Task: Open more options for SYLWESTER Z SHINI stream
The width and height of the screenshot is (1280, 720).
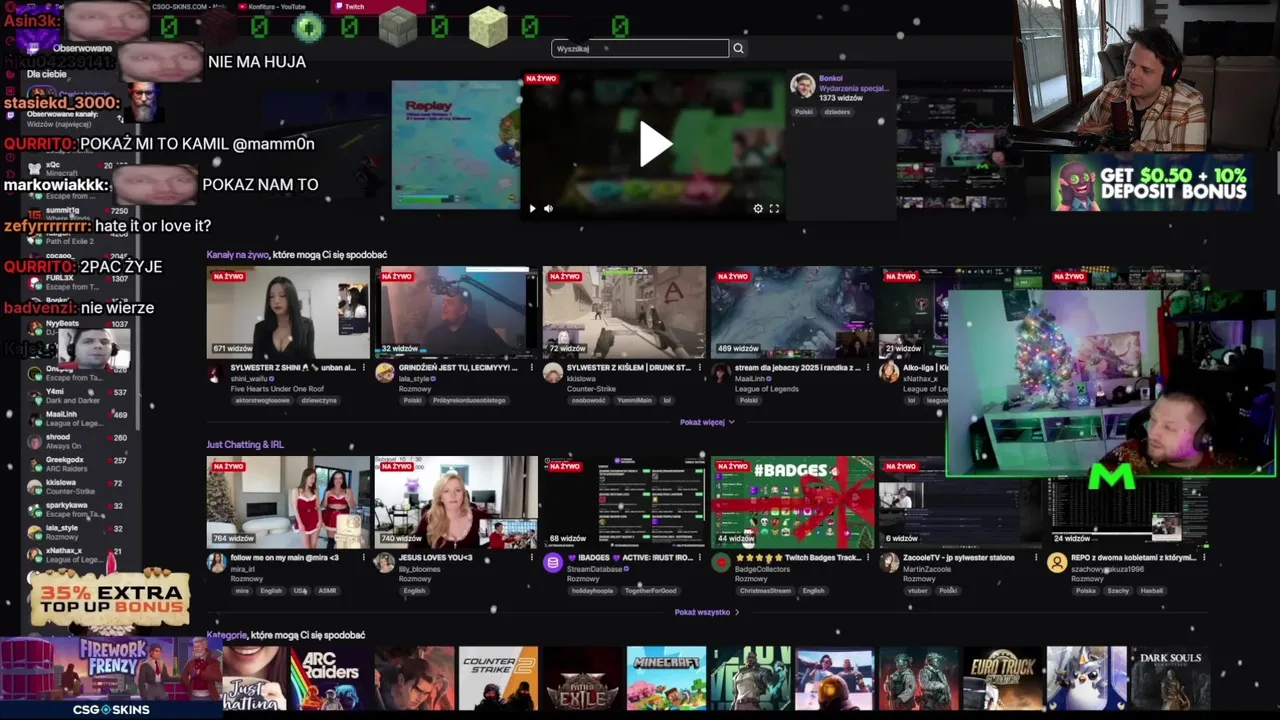Action: (364, 368)
